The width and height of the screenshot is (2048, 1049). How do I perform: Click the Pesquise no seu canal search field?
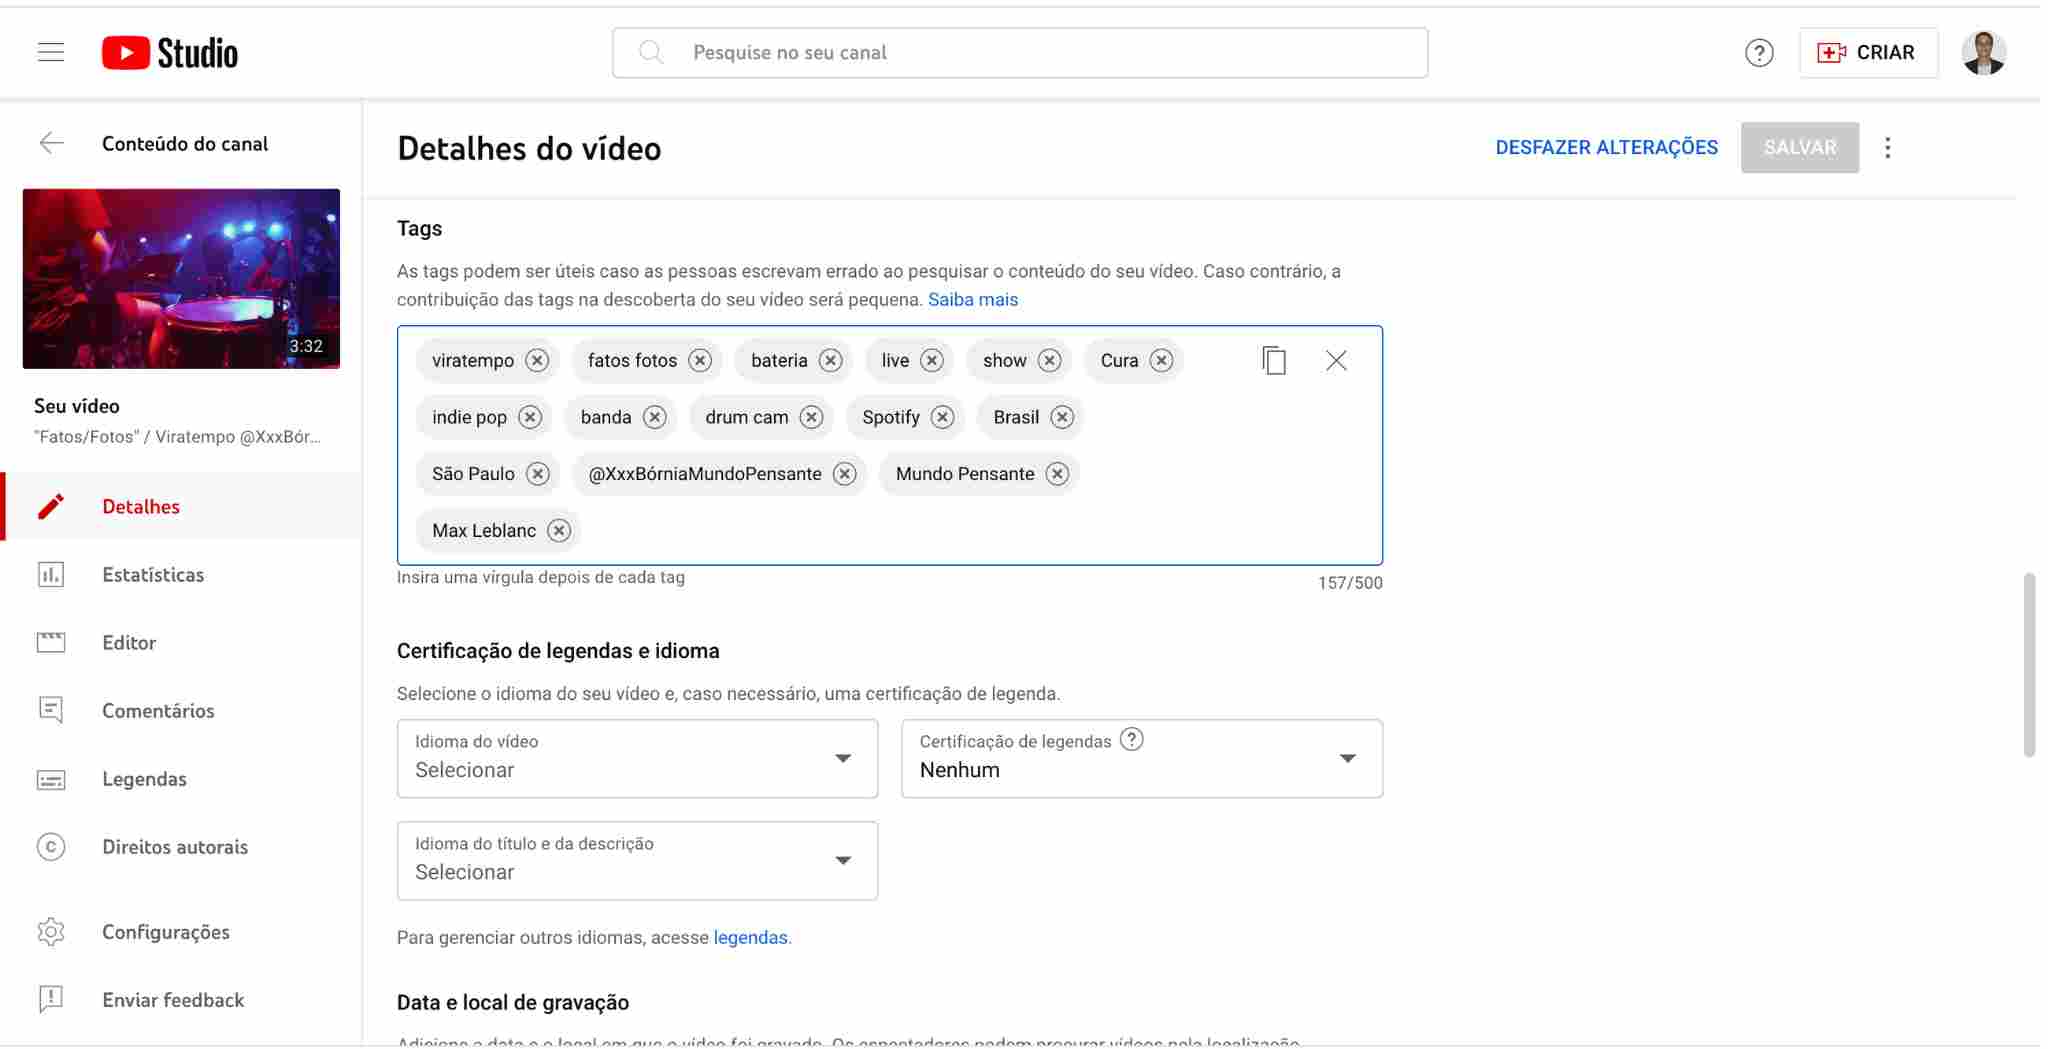tap(1020, 53)
